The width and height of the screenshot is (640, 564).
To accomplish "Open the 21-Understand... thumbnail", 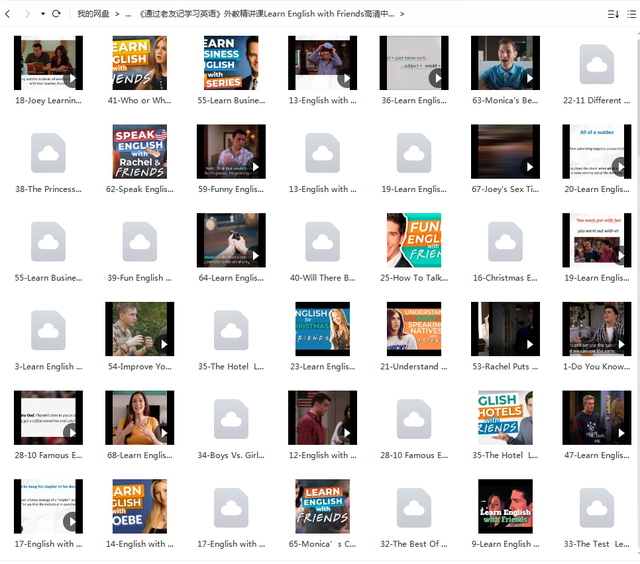I will 414,329.
